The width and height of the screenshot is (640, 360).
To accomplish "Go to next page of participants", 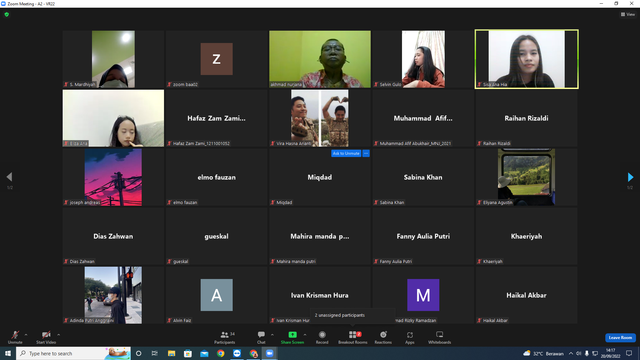I will 630,177.
